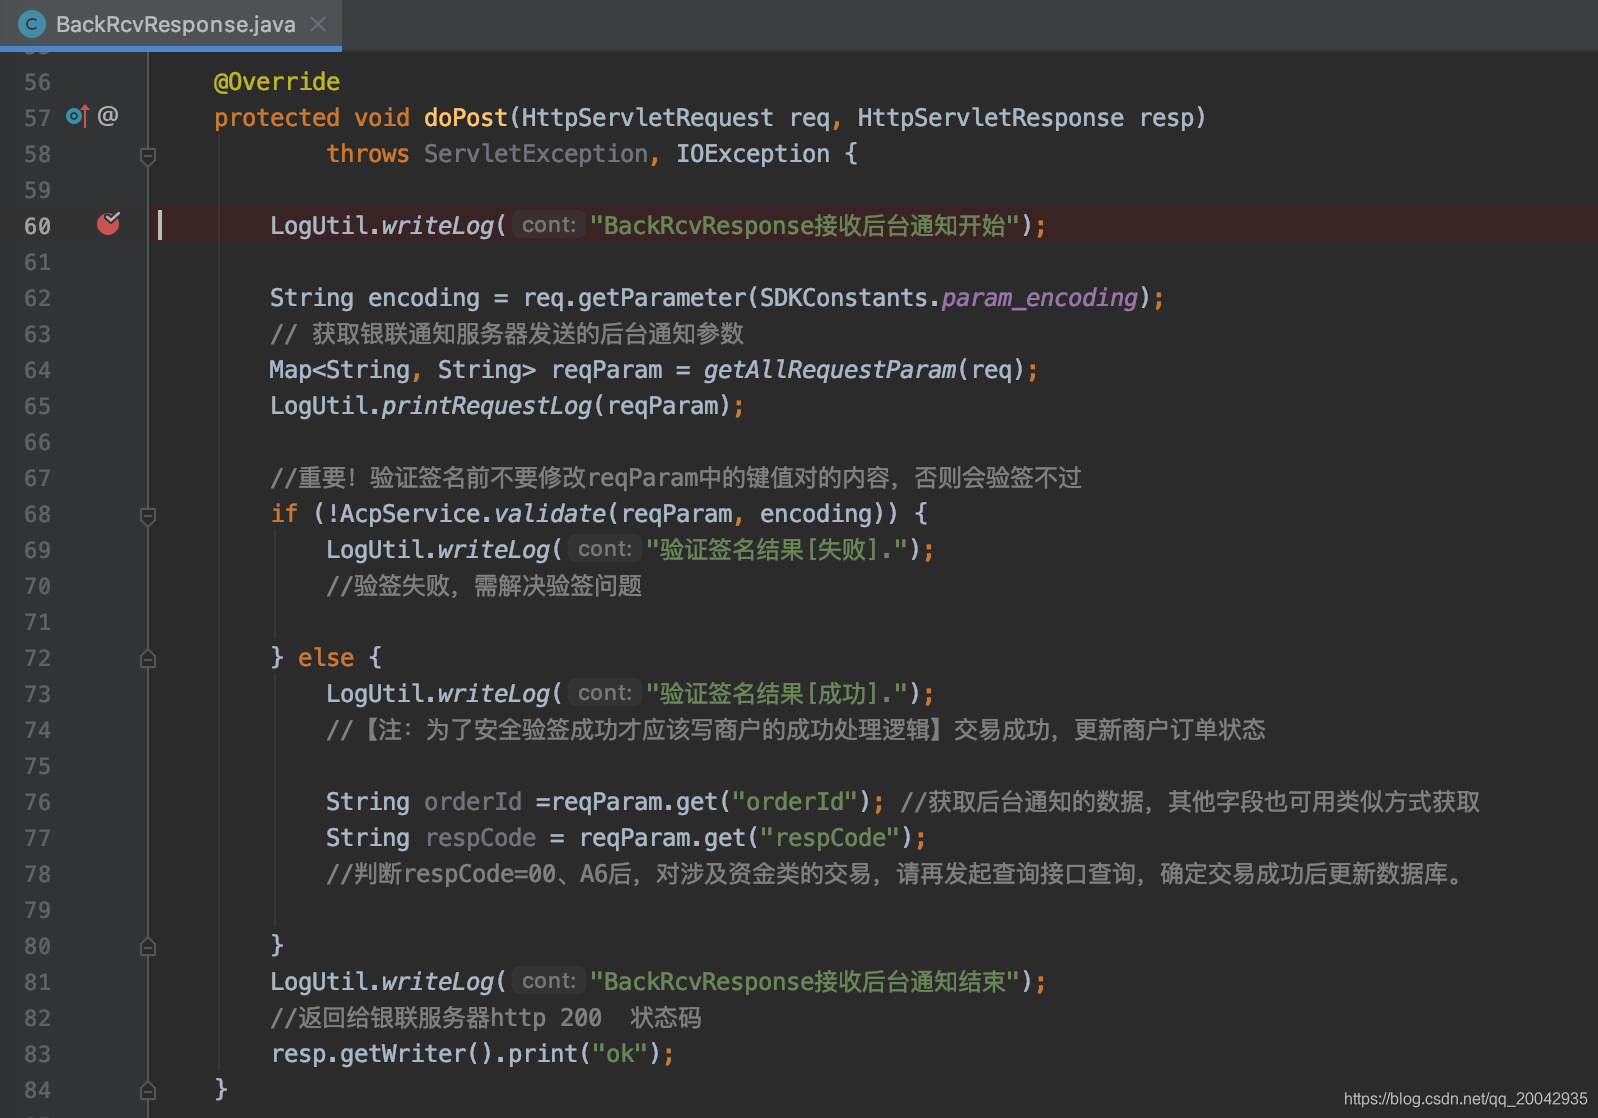Click HttpServletRequest parameter type
The width and height of the screenshot is (1598, 1118).
[647, 118]
